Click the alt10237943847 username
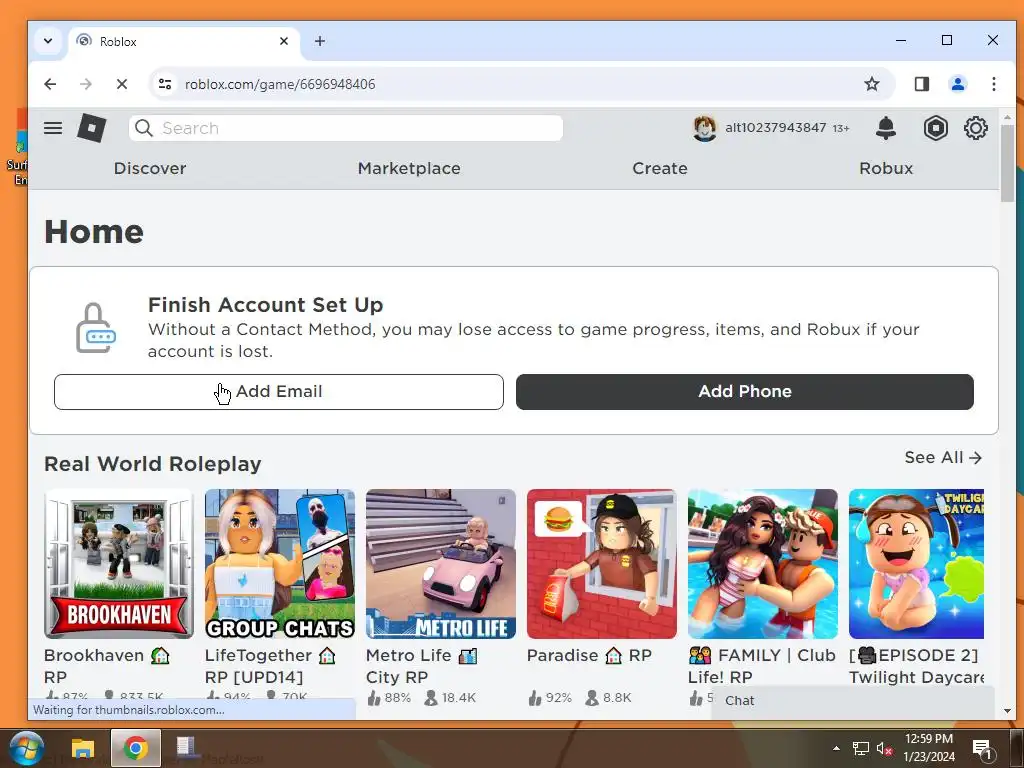The image size is (1024, 768). (x=775, y=128)
